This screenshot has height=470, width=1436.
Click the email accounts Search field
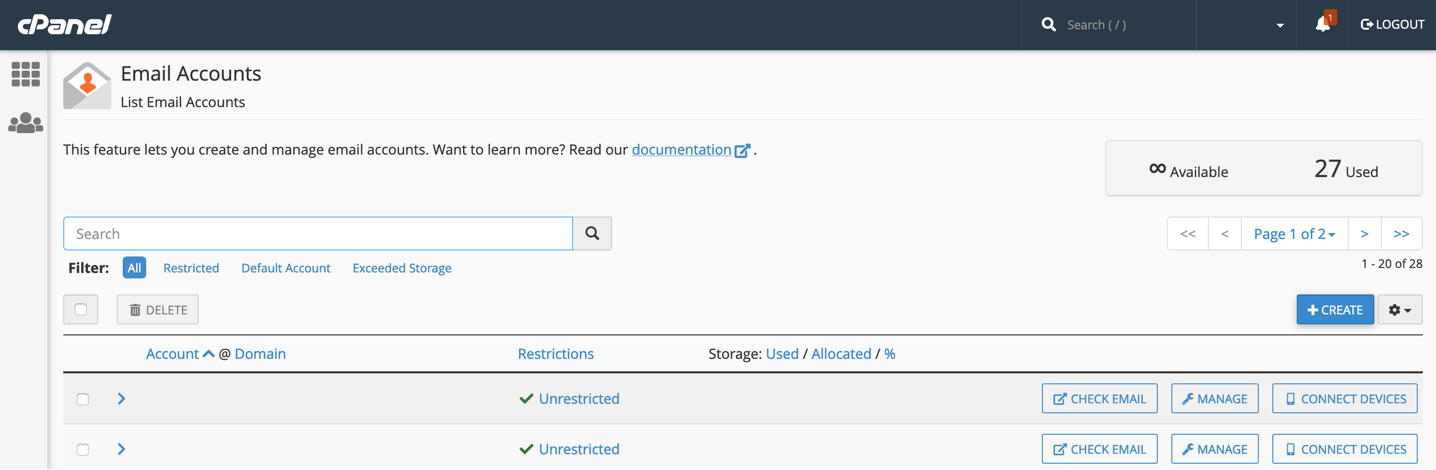pyautogui.click(x=318, y=234)
